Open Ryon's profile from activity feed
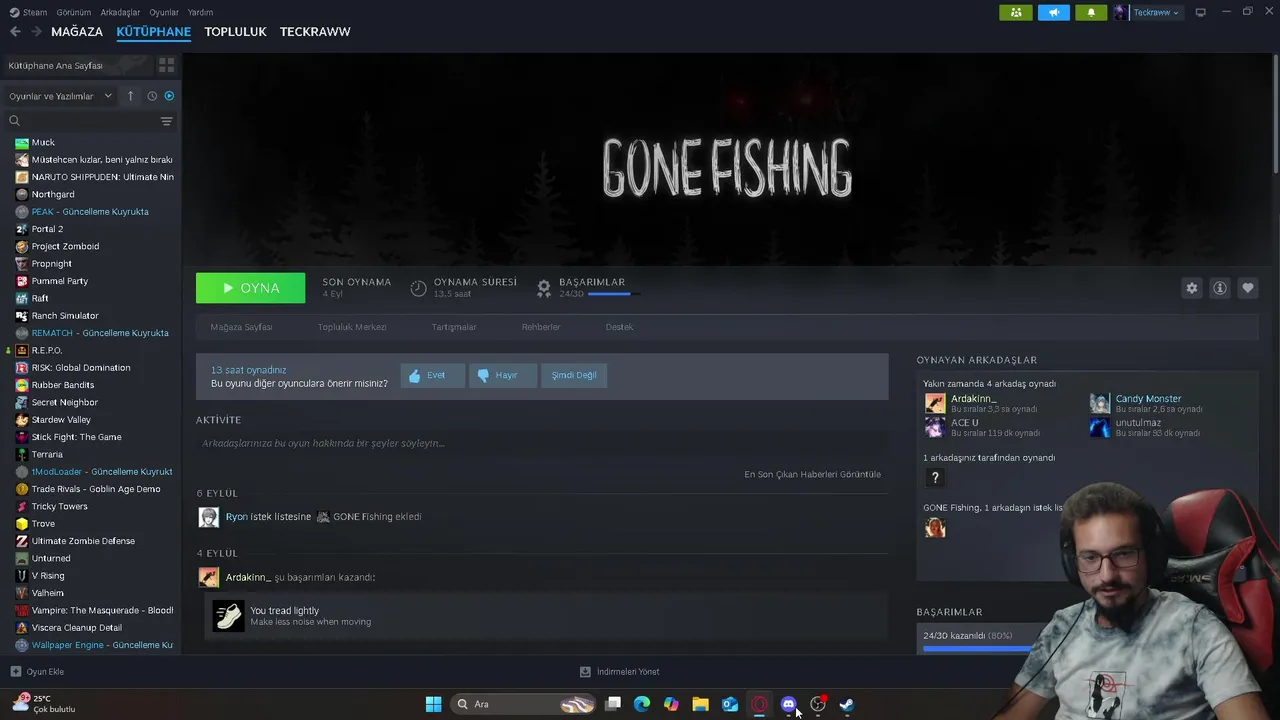The image size is (1280, 720). (236, 517)
